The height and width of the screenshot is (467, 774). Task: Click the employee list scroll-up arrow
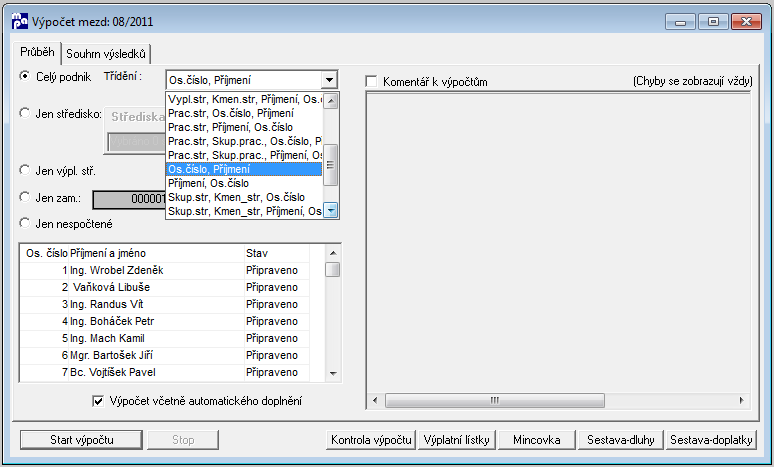(x=333, y=253)
